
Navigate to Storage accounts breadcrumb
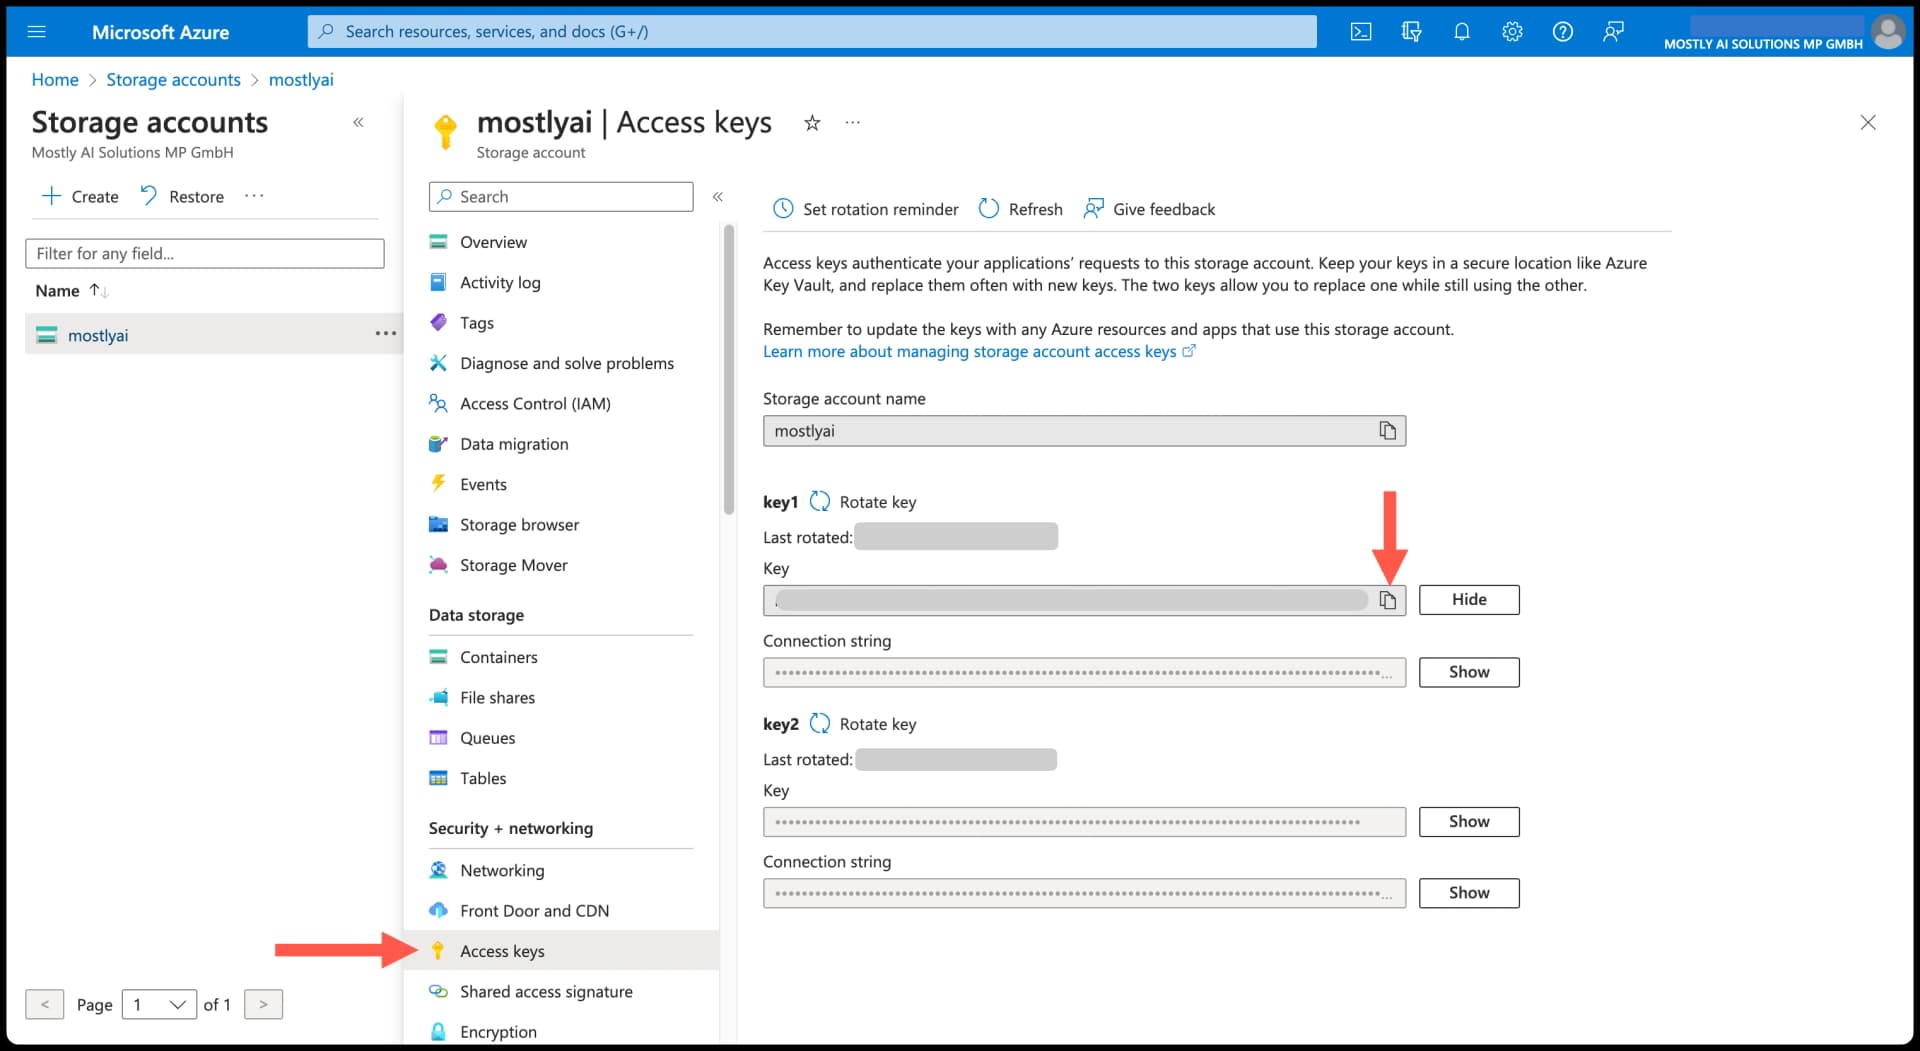pos(173,79)
